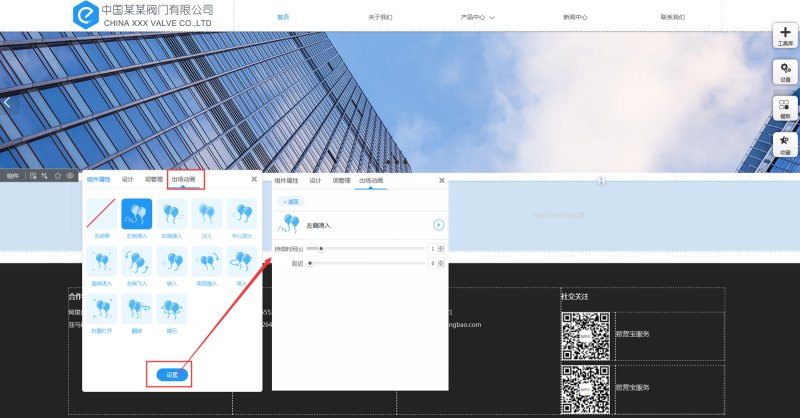800x418 pixels.
Task: Go to 新闻中心 in site navigation
Action: [x=575, y=17]
